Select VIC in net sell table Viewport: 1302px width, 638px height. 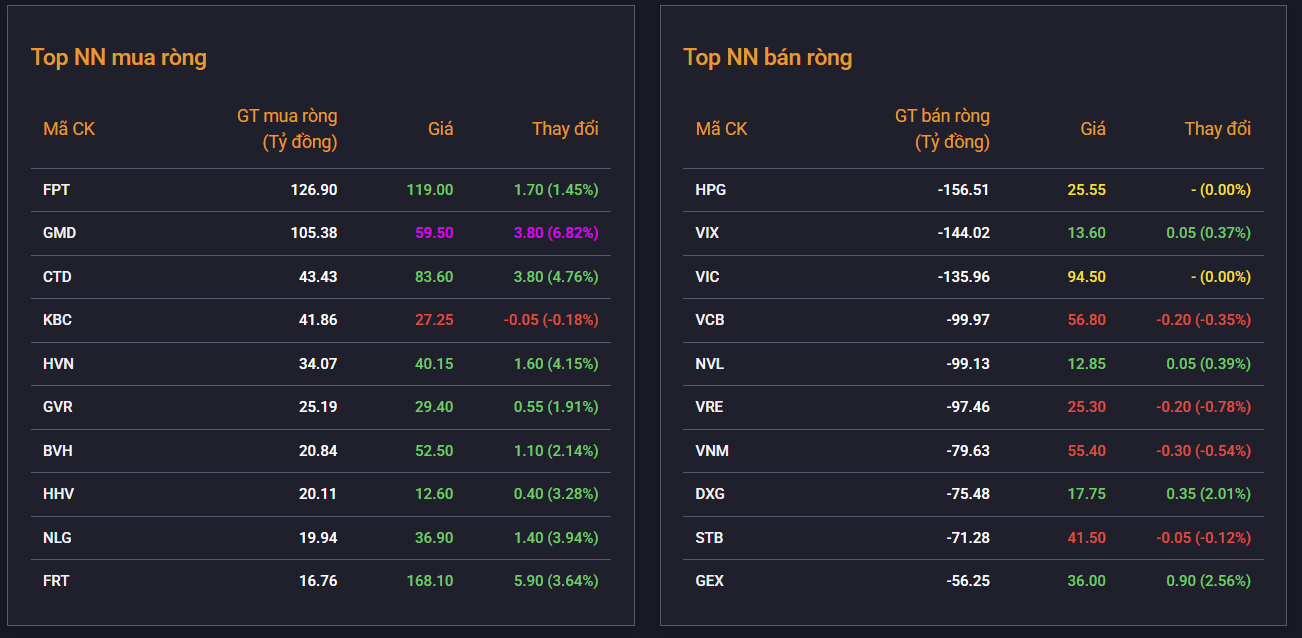[x=707, y=277]
